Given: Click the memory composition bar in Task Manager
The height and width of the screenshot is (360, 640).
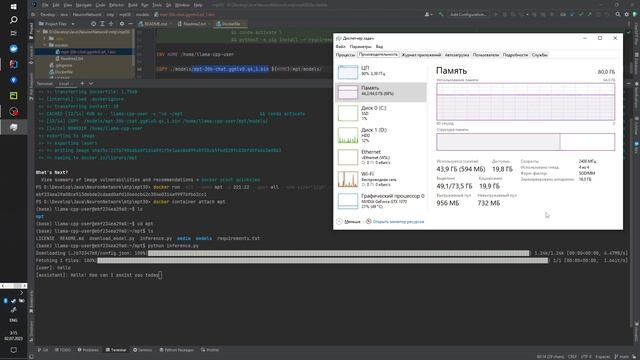Looking at the screenshot, I should (x=525, y=142).
